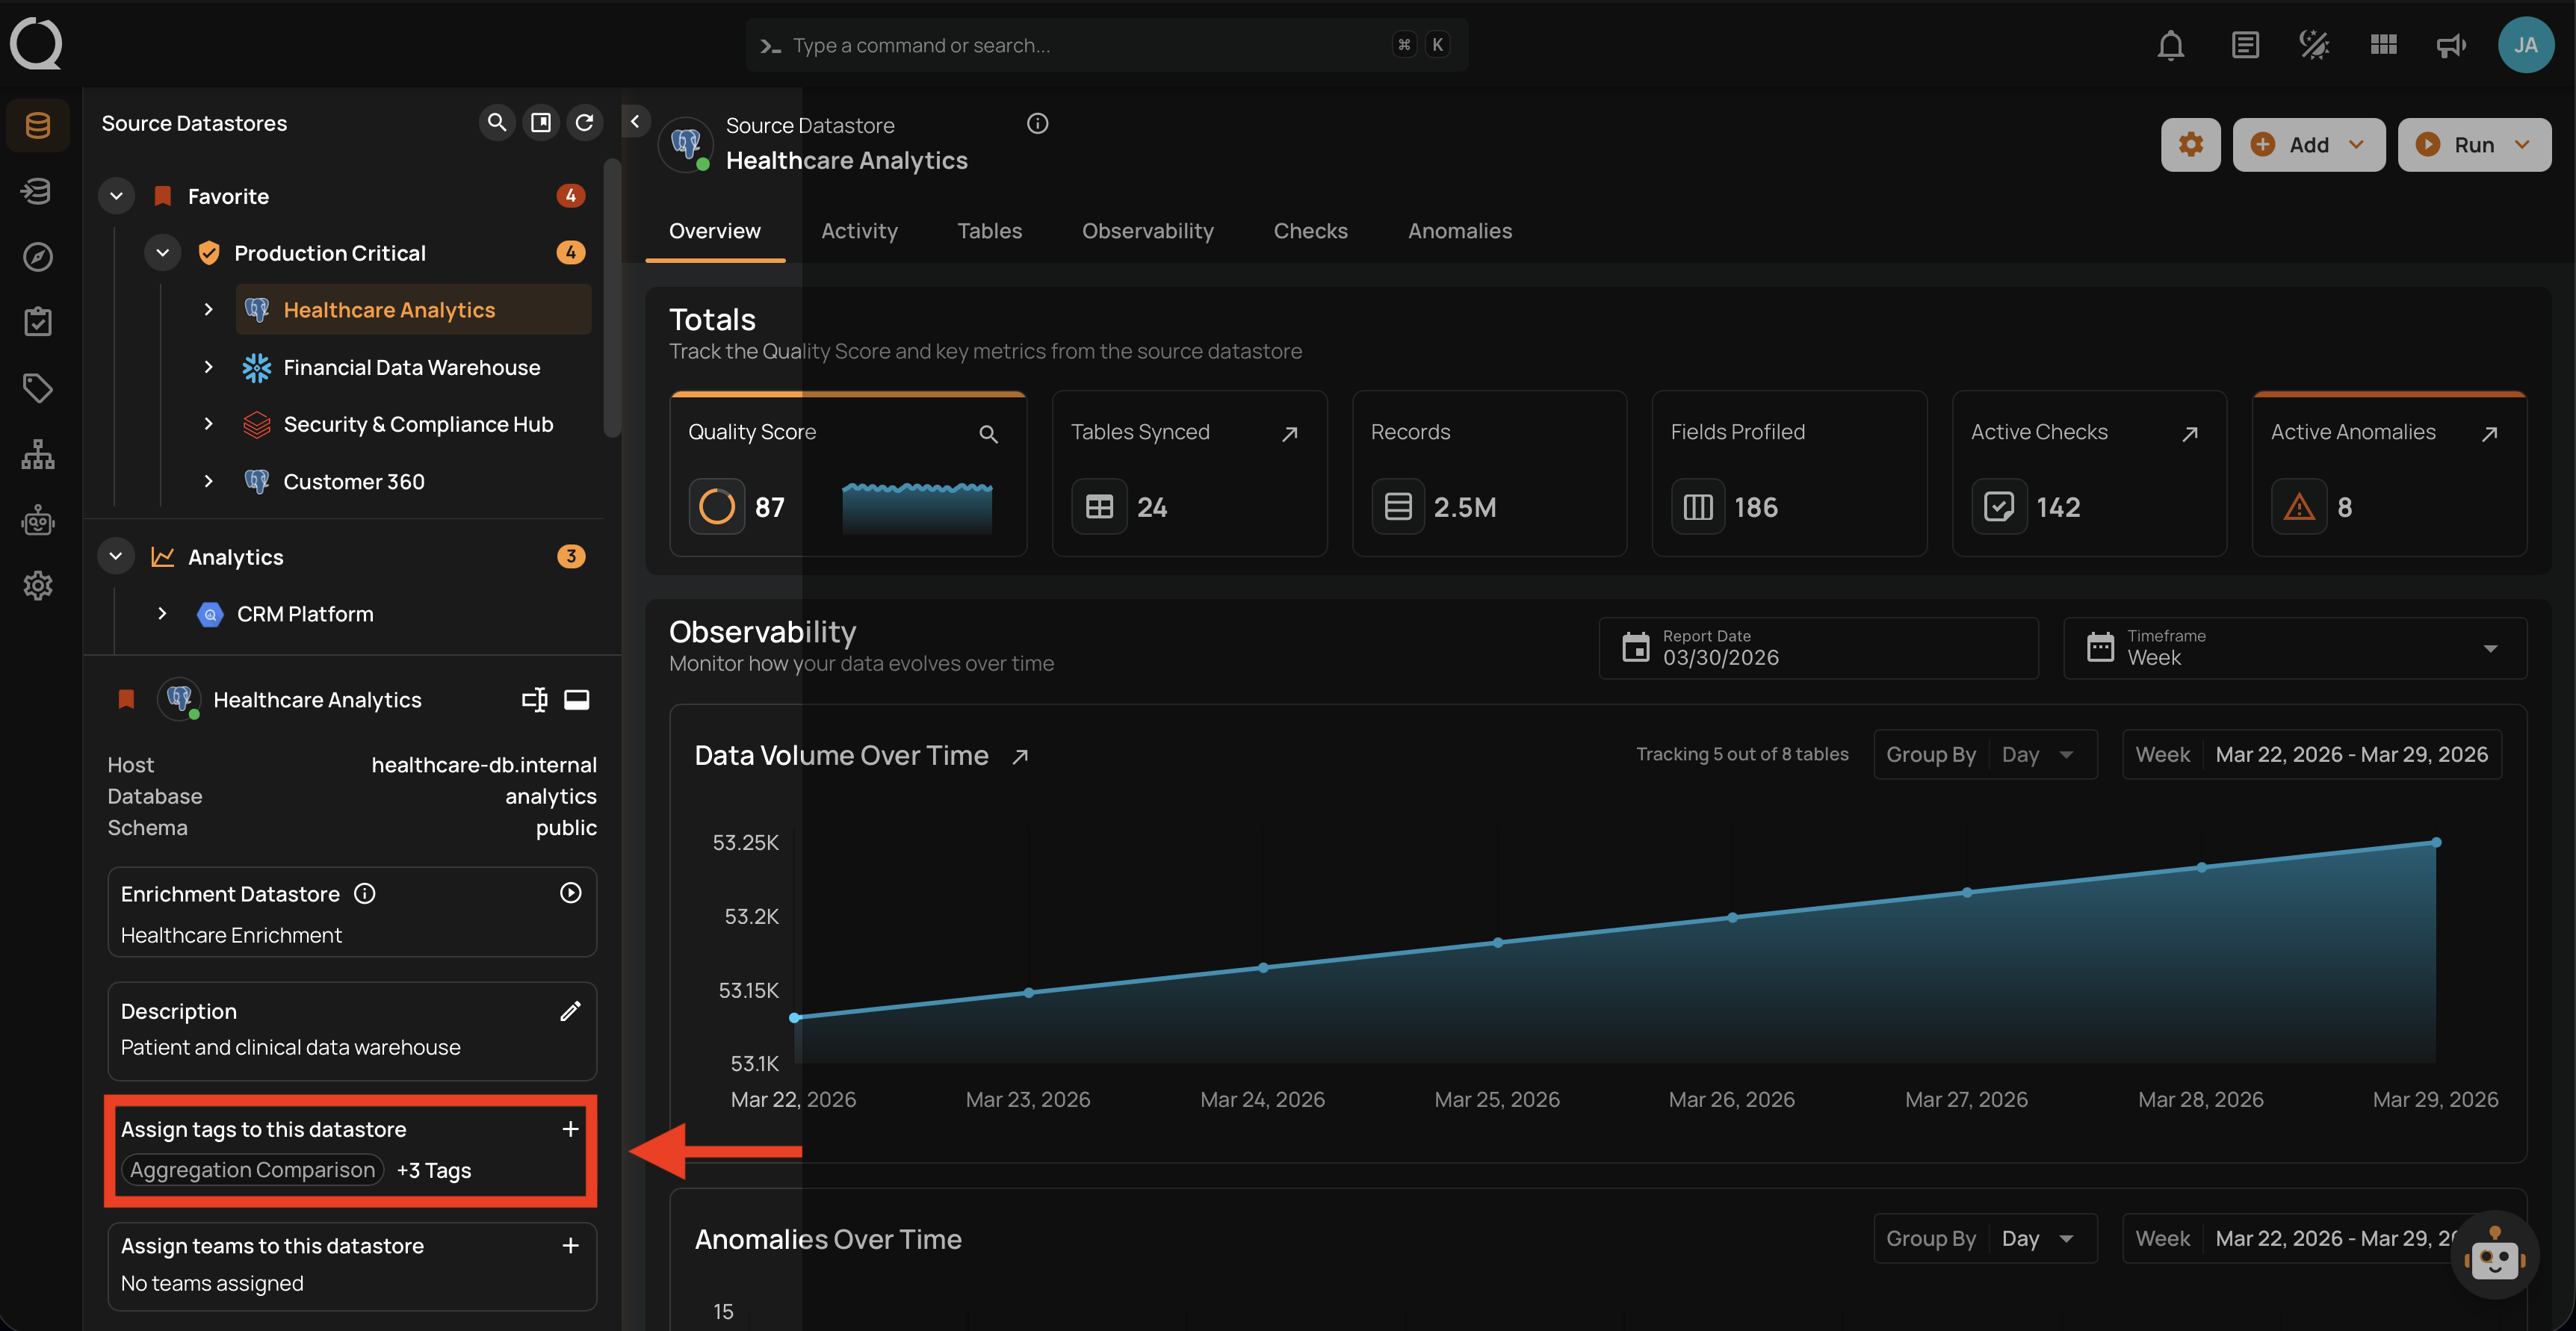Toggle the bottom panel layout icon
The image size is (2576, 1331).
(577, 699)
